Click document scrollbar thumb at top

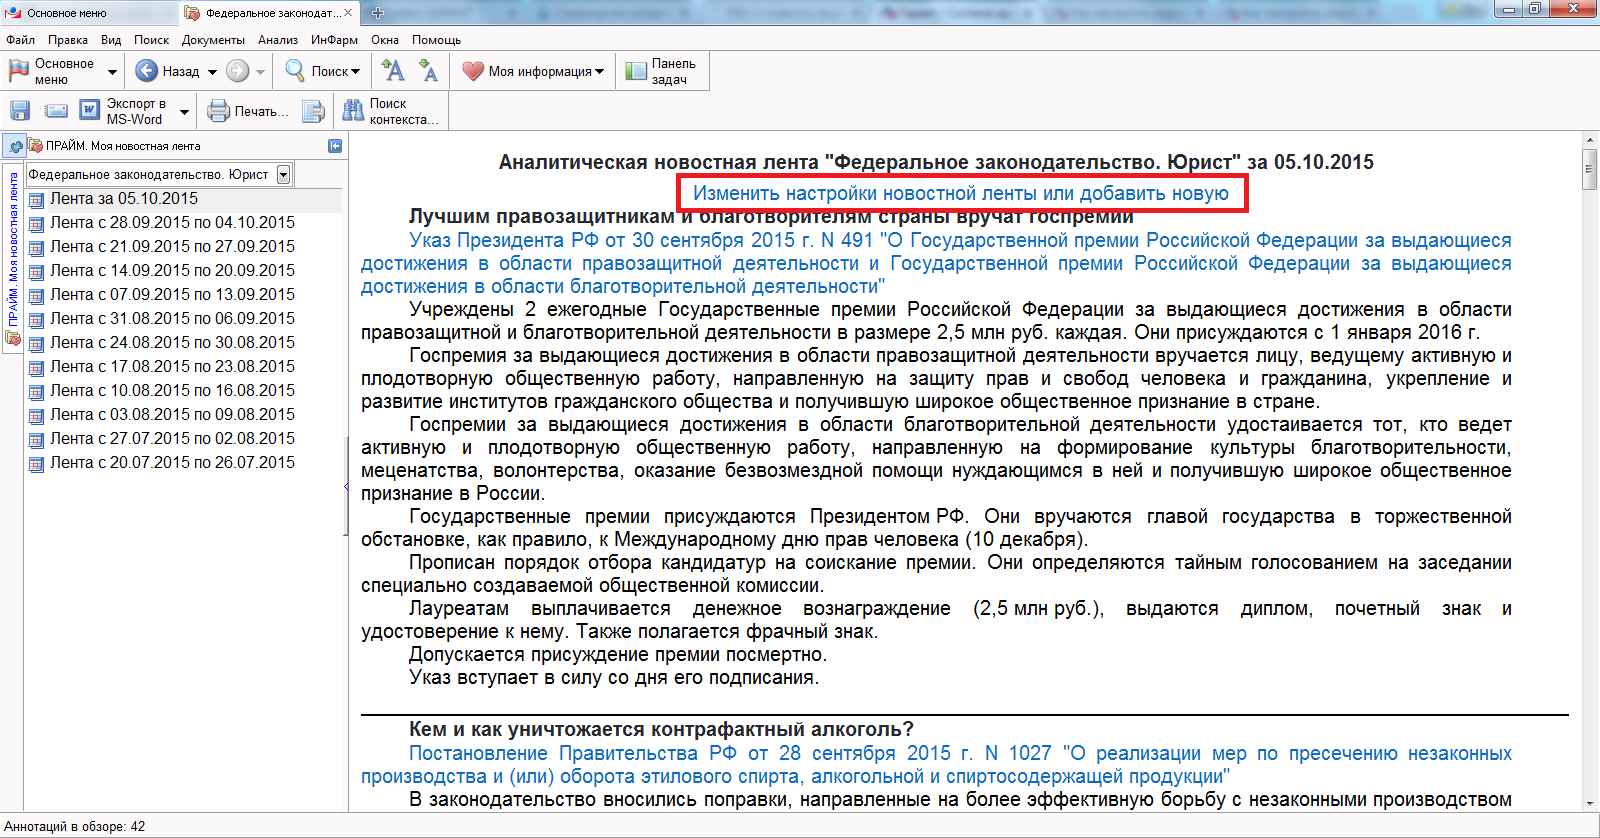1590,169
